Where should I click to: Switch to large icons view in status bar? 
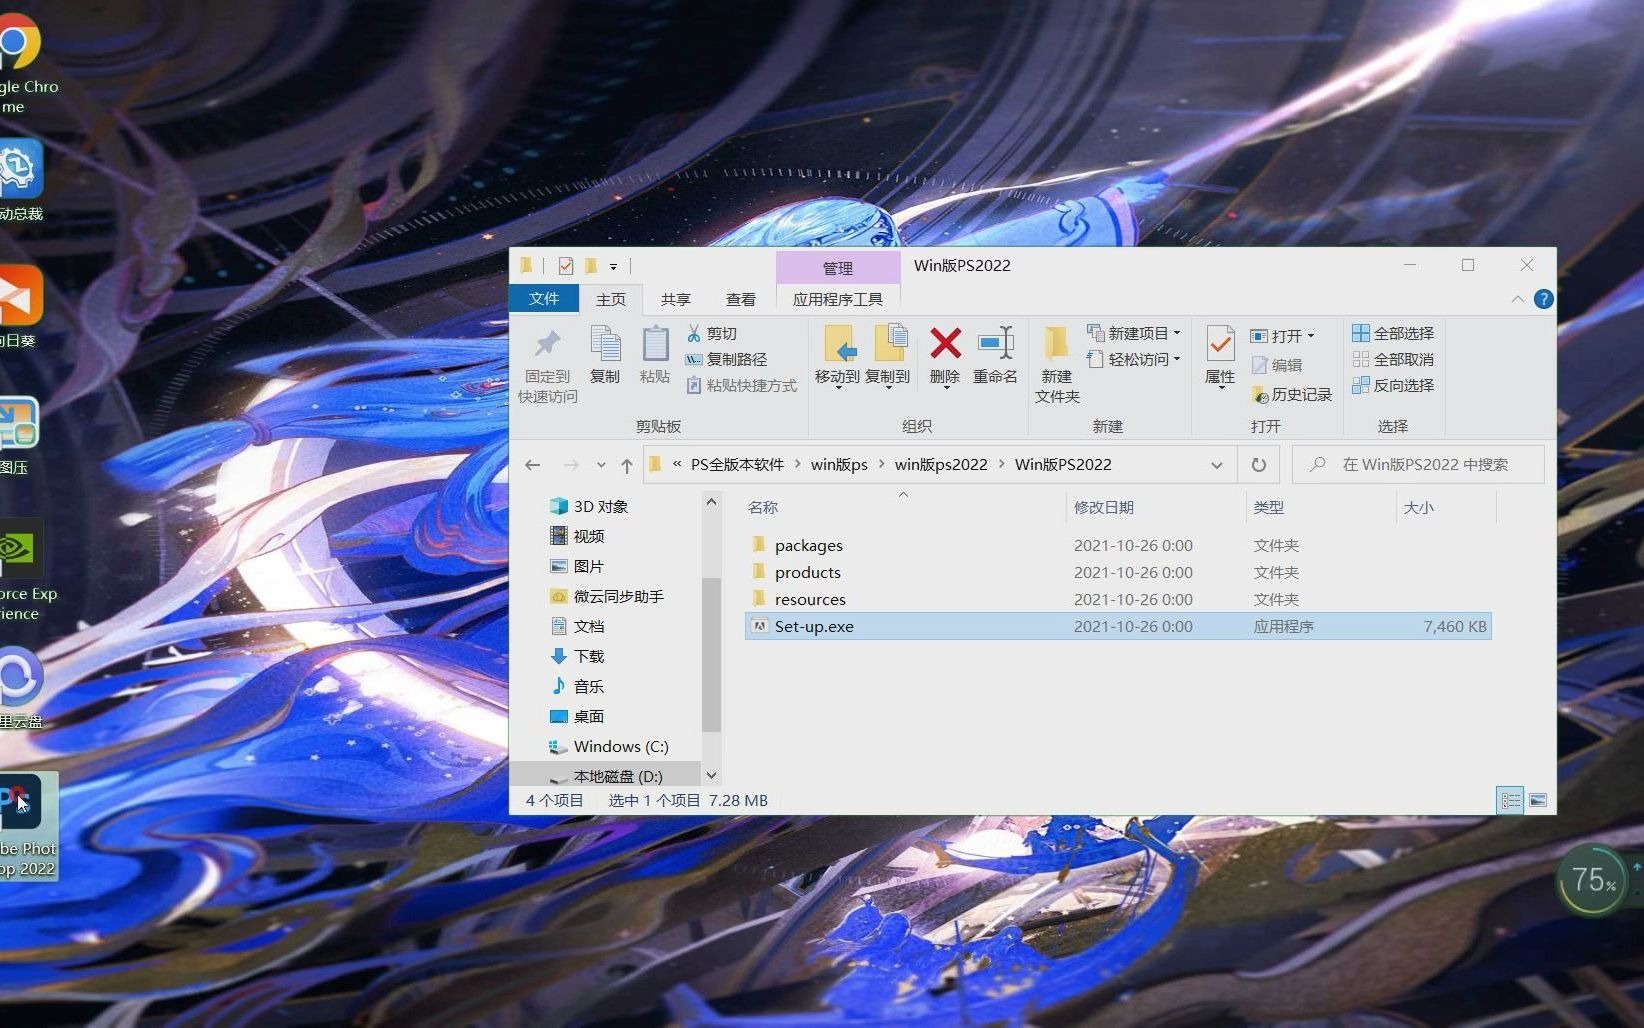pyautogui.click(x=1537, y=800)
